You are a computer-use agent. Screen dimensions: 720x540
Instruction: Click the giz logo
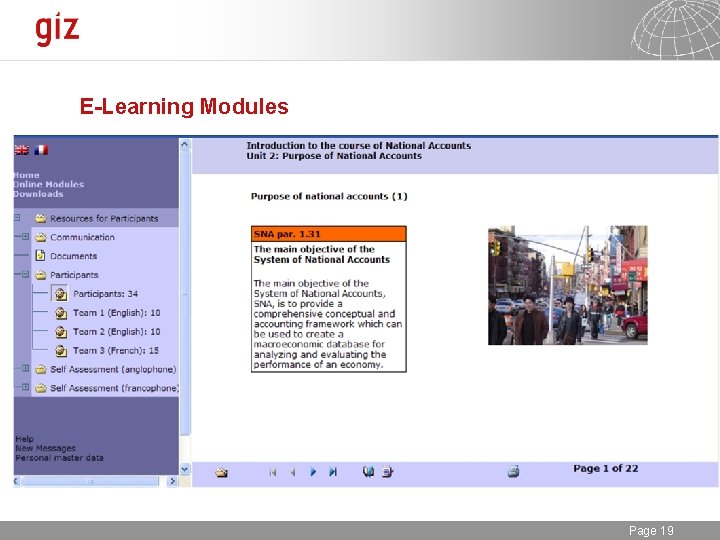(x=57, y=29)
